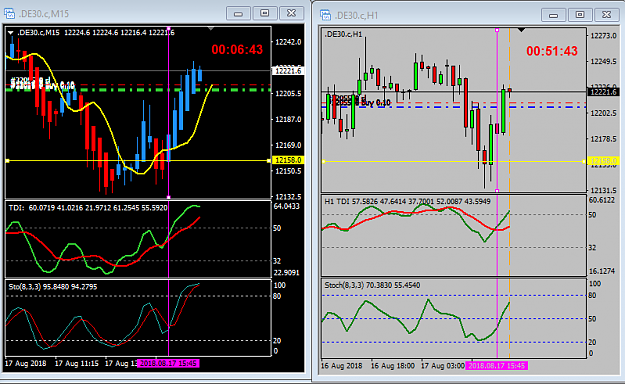
Task: Click the 12221.6 current price label in M15
Action: [x=289, y=71]
